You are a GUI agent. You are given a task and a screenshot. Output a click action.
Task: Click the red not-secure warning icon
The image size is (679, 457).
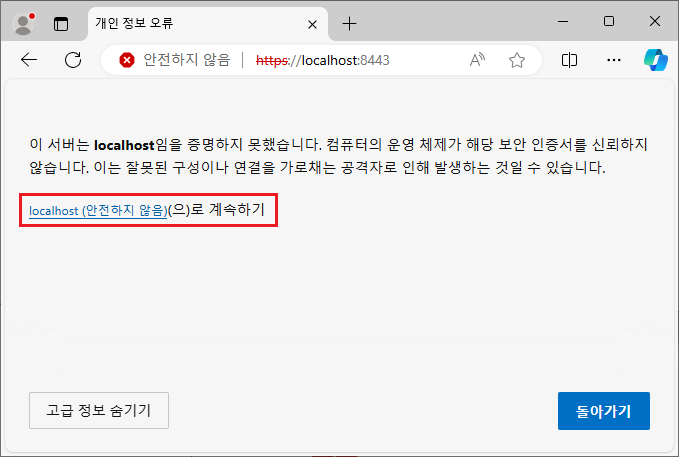click(126, 60)
